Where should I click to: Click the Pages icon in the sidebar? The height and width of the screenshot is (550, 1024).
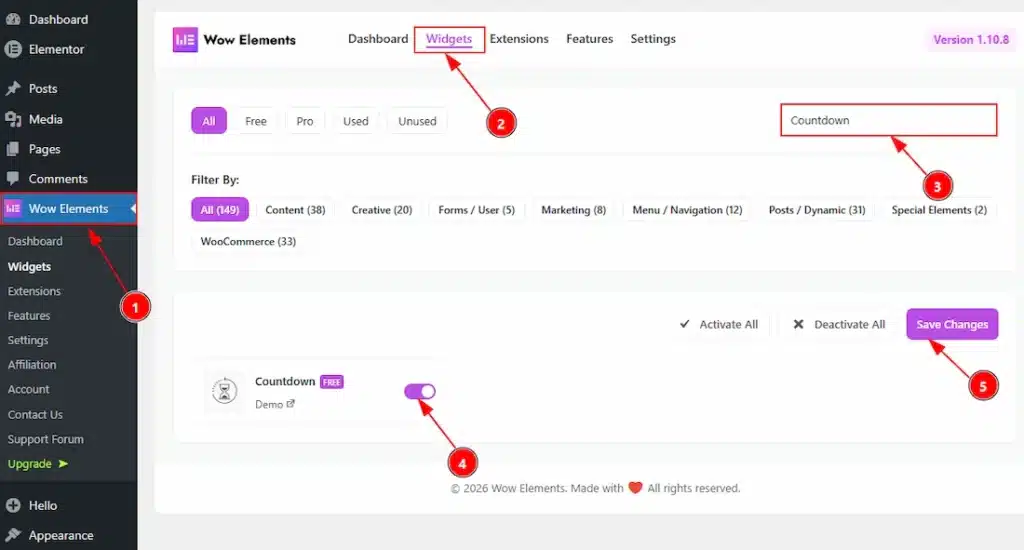[x=13, y=149]
